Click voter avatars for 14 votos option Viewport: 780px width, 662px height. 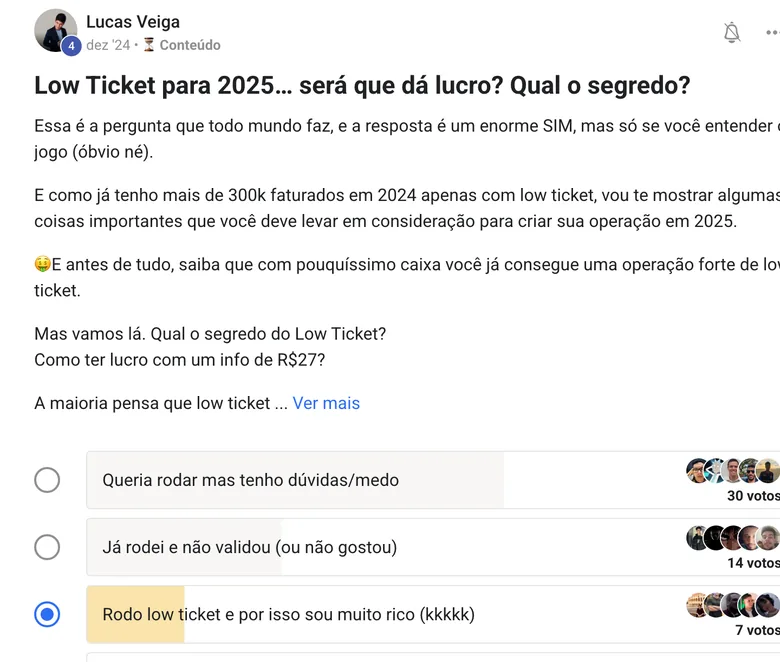[733, 538]
